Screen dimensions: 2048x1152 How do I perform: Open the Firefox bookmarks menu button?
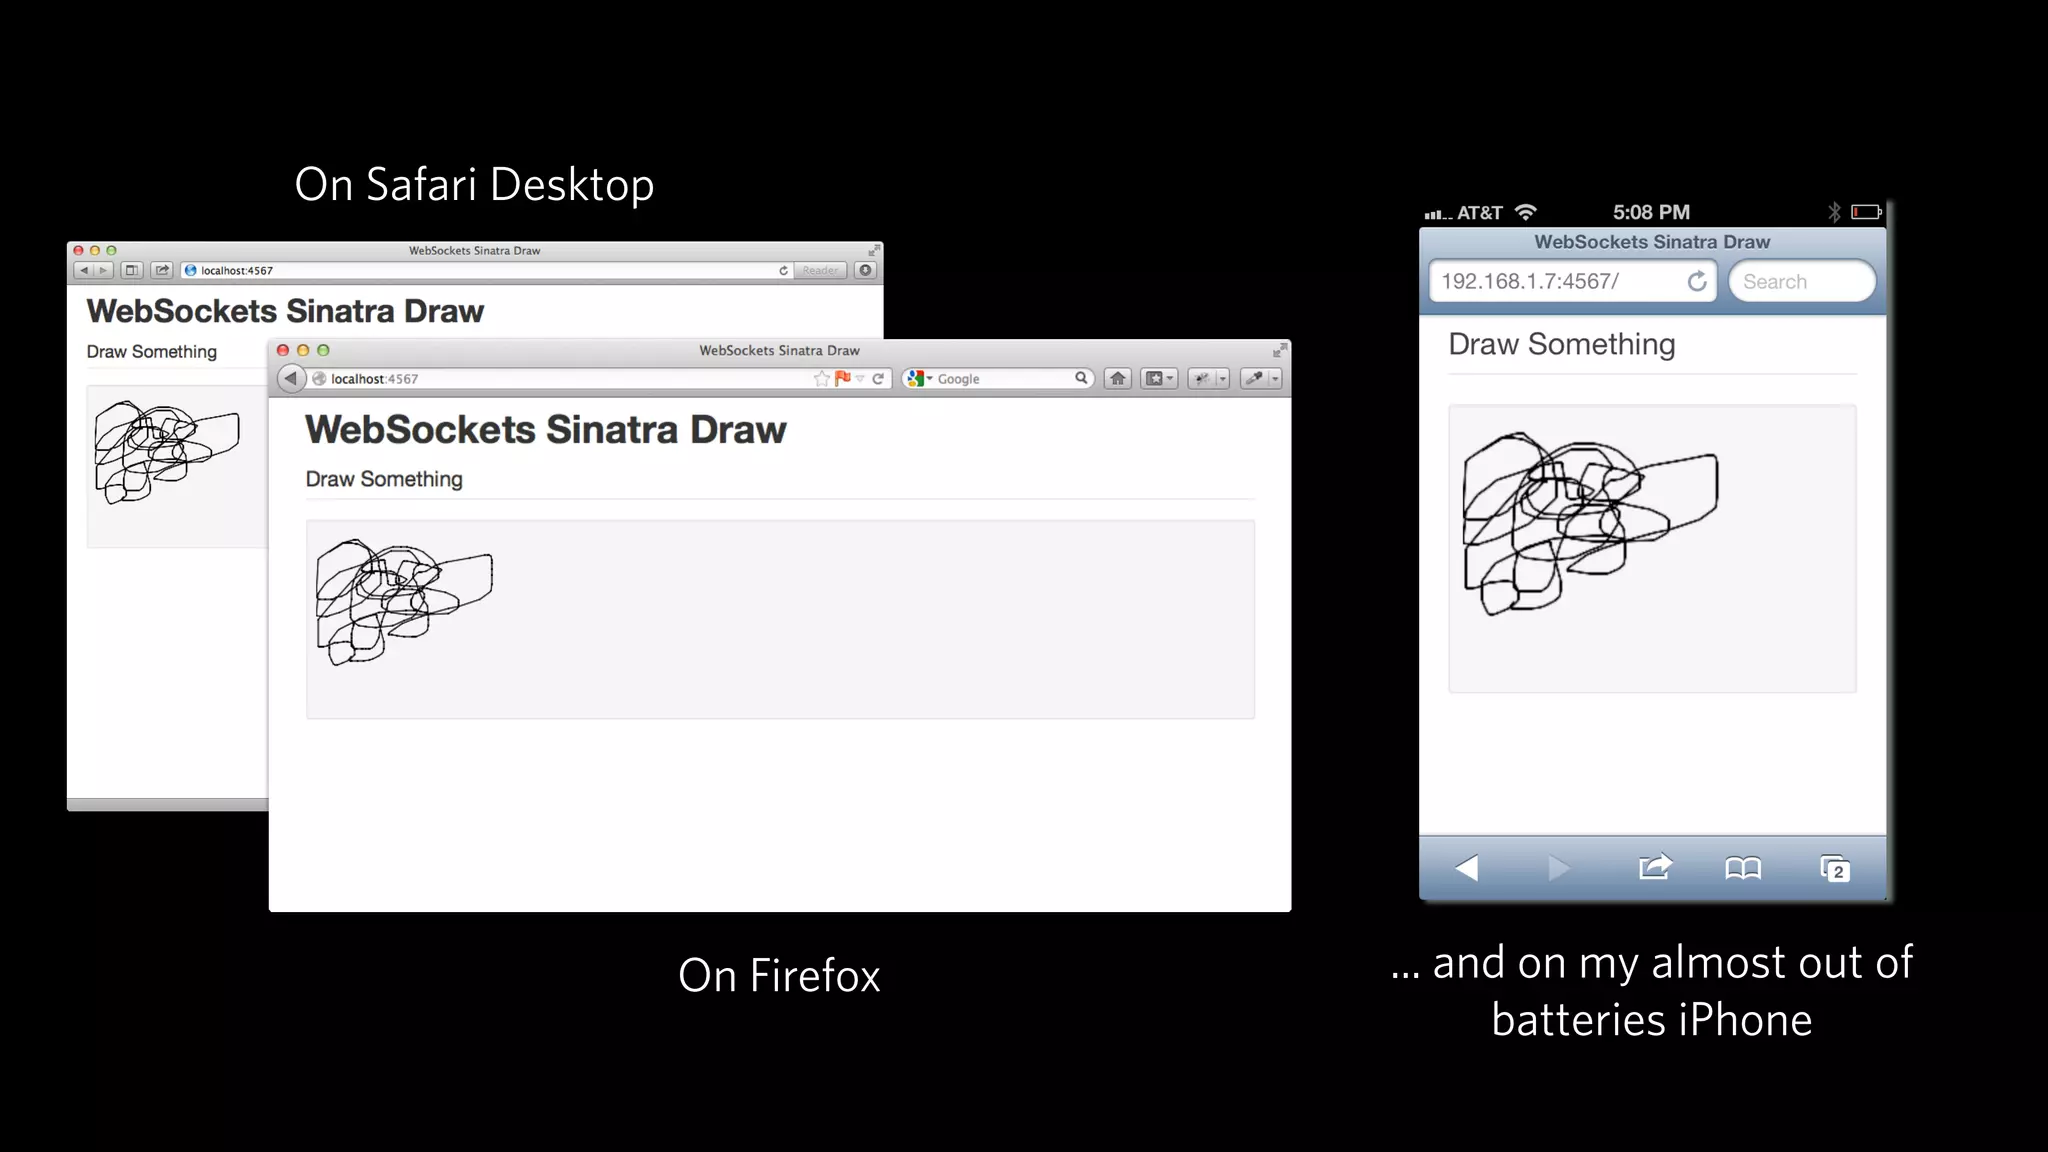(x=1159, y=378)
